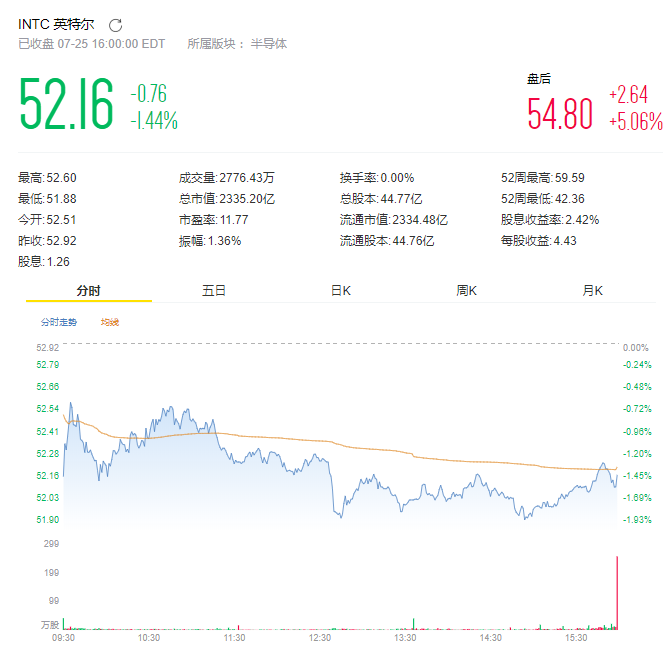Click the red after-hours price 54.80
The image size is (666, 647).
560,113
